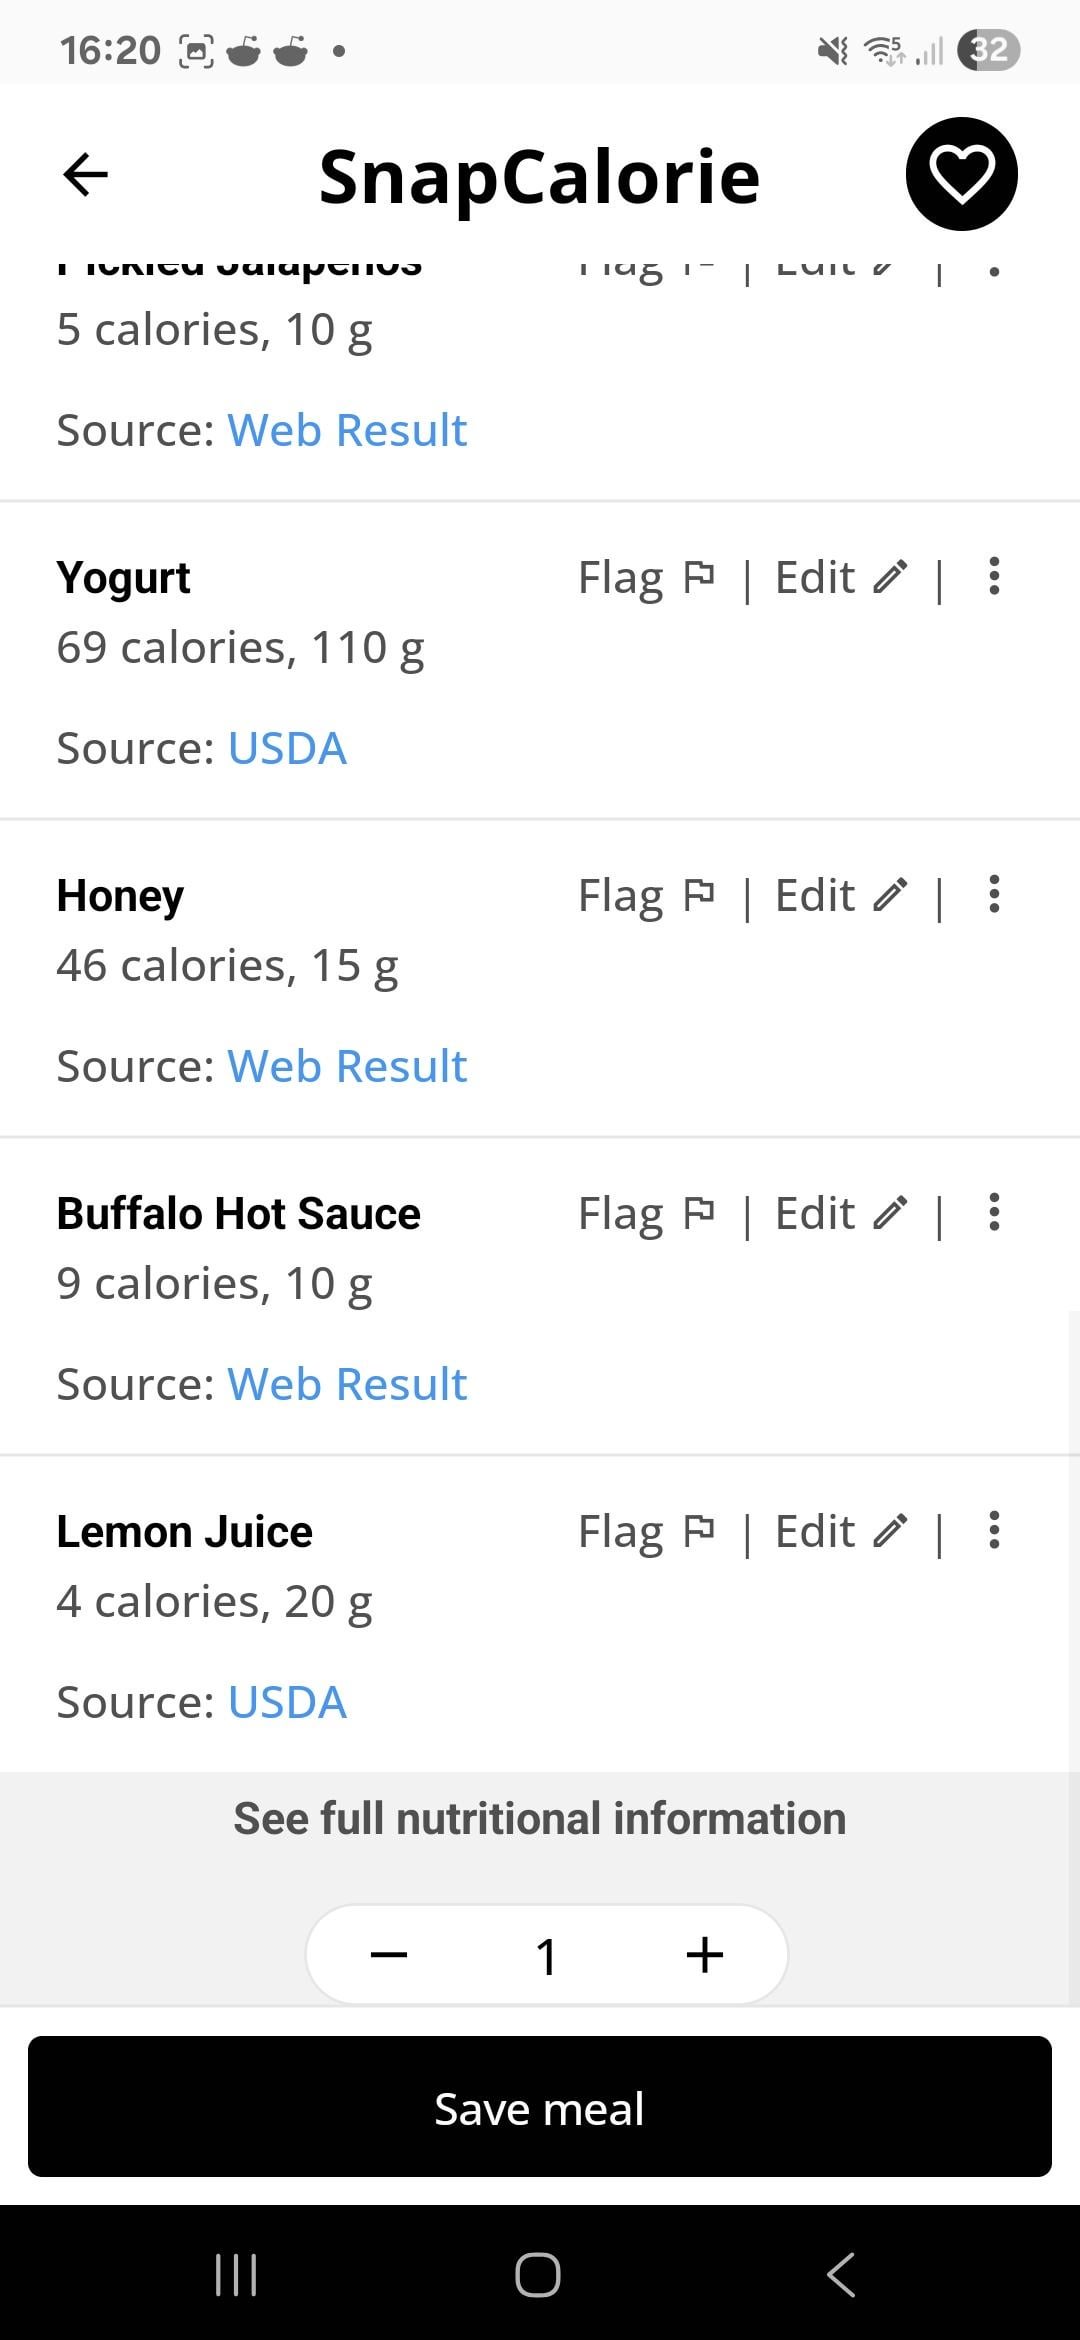Image resolution: width=1080 pixels, height=2340 pixels.
Task: Tap Android recent apps navigation button
Action: click(x=237, y=2275)
